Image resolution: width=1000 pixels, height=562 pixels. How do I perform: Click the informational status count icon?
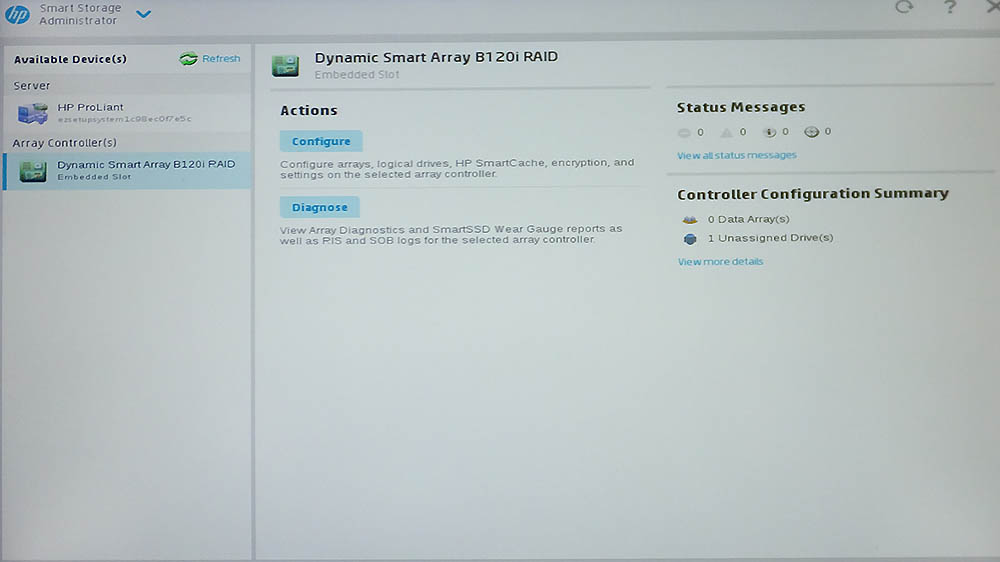[769, 132]
